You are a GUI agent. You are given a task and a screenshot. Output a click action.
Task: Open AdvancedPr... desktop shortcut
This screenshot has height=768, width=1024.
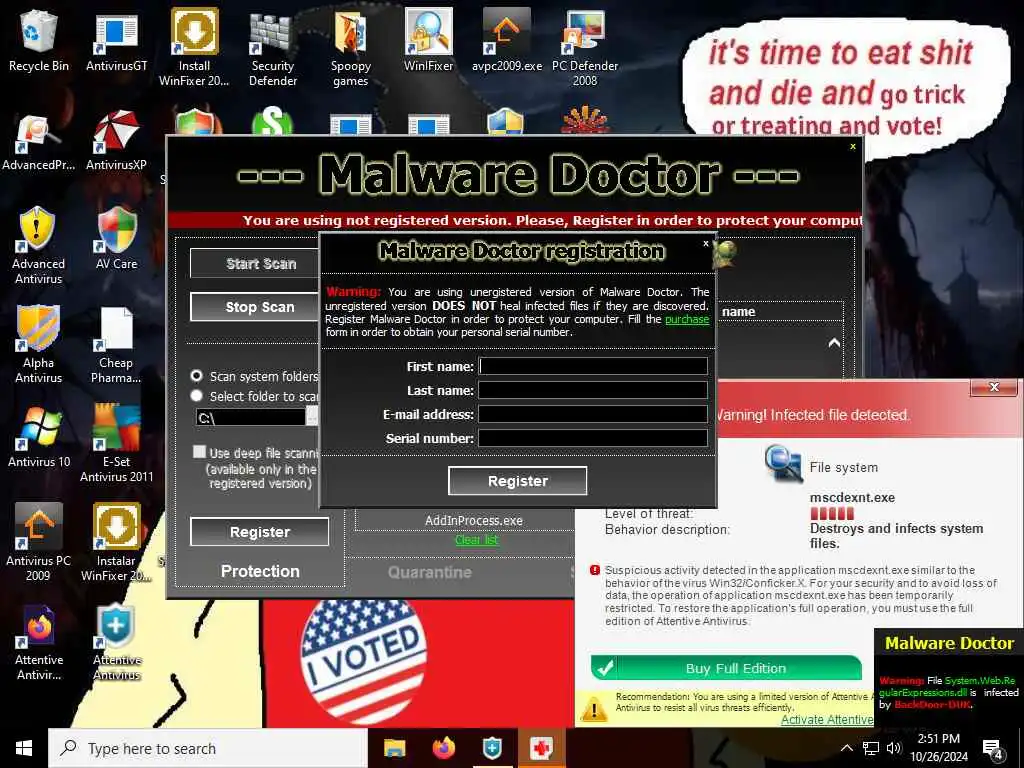tap(39, 141)
